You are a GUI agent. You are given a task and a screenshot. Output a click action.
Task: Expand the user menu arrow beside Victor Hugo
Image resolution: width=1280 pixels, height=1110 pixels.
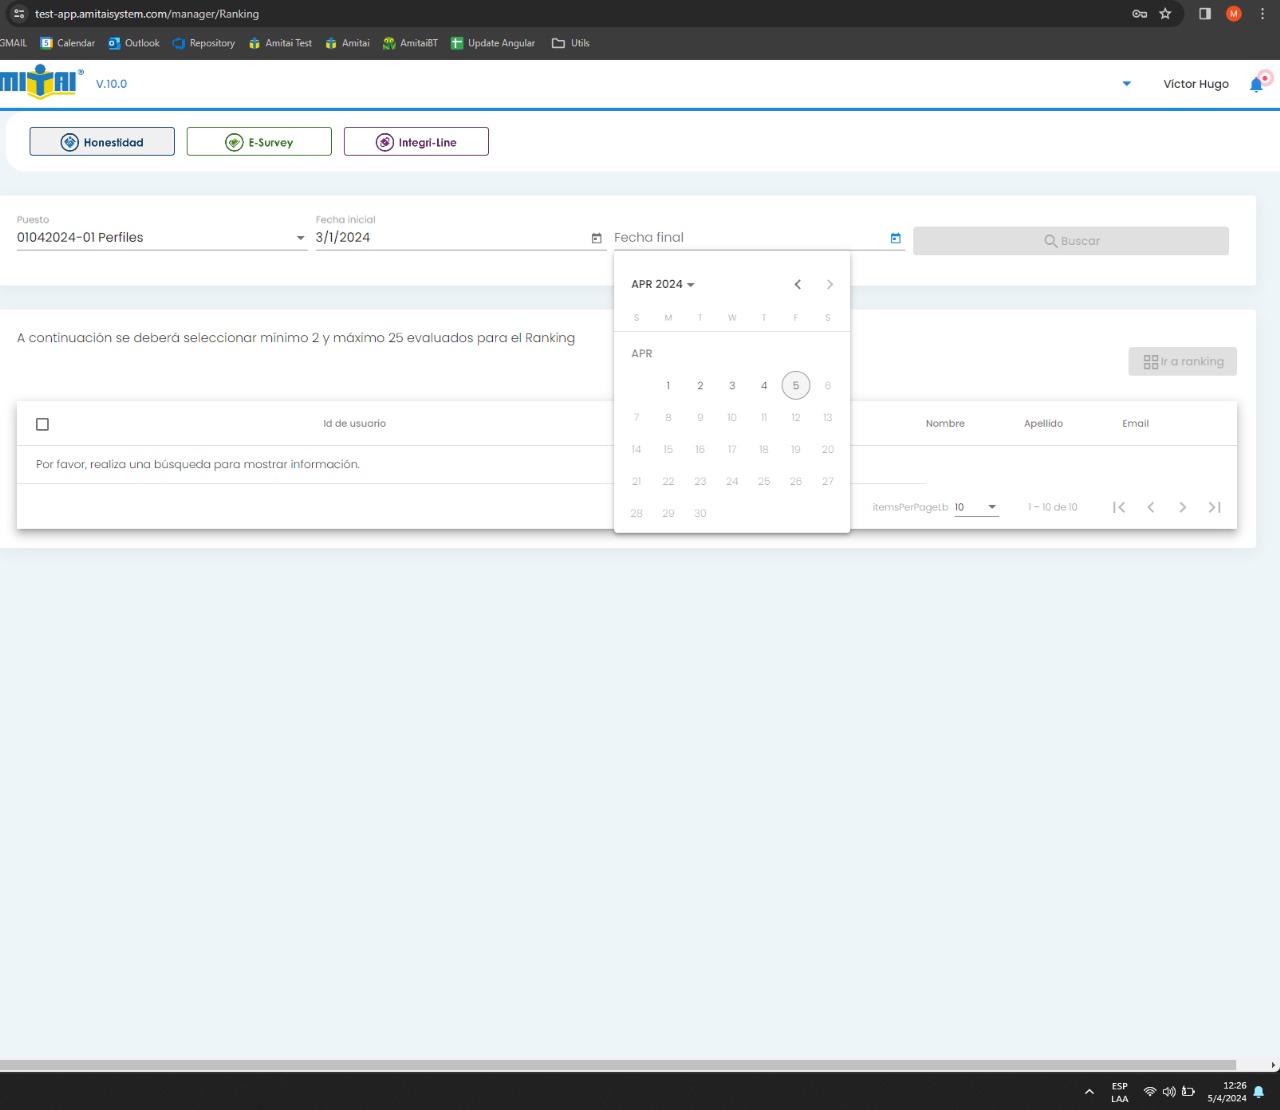tap(1127, 84)
